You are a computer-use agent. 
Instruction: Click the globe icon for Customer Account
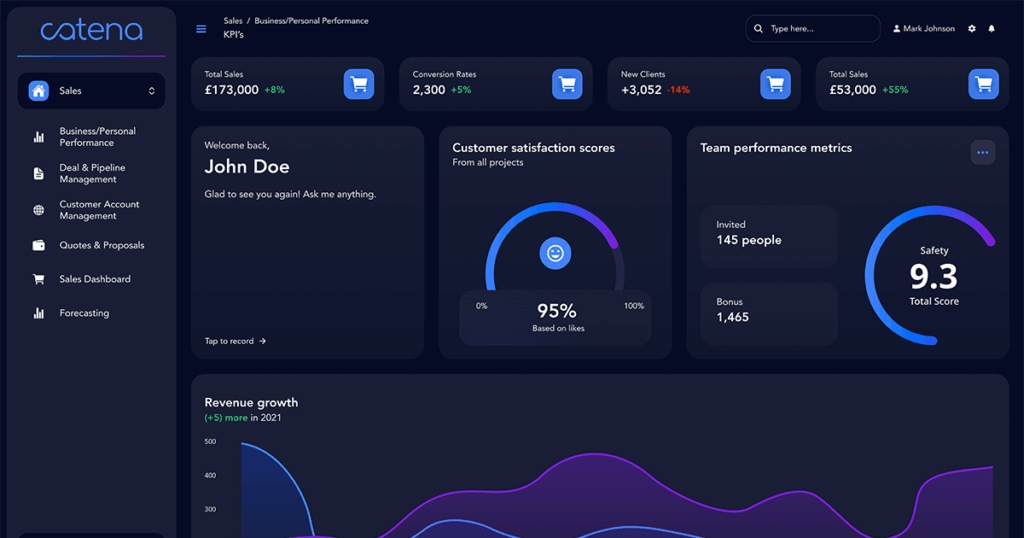[39, 210]
